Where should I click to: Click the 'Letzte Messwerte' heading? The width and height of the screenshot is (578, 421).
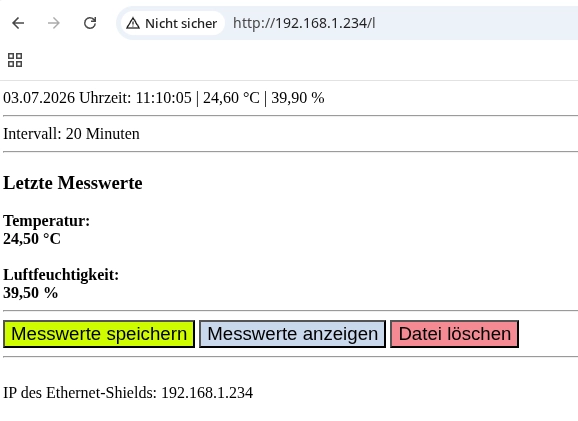click(73, 183)
